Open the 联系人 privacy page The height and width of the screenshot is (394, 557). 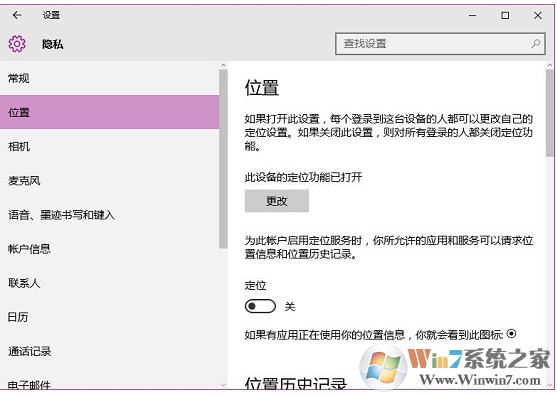[x=109, y=283]
